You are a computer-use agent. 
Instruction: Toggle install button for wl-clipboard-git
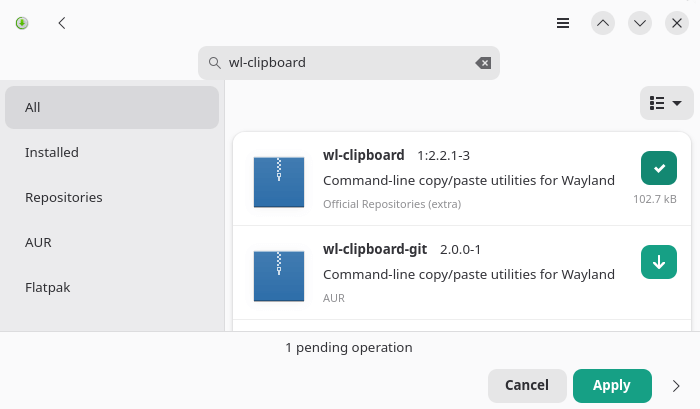658,262
